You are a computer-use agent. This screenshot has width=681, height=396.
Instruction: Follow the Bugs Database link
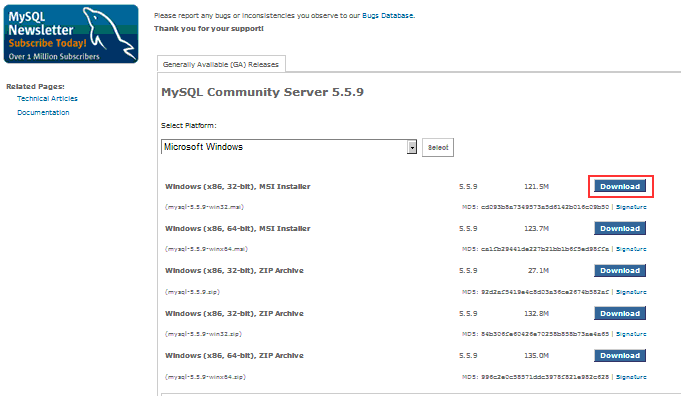(388, 16)
